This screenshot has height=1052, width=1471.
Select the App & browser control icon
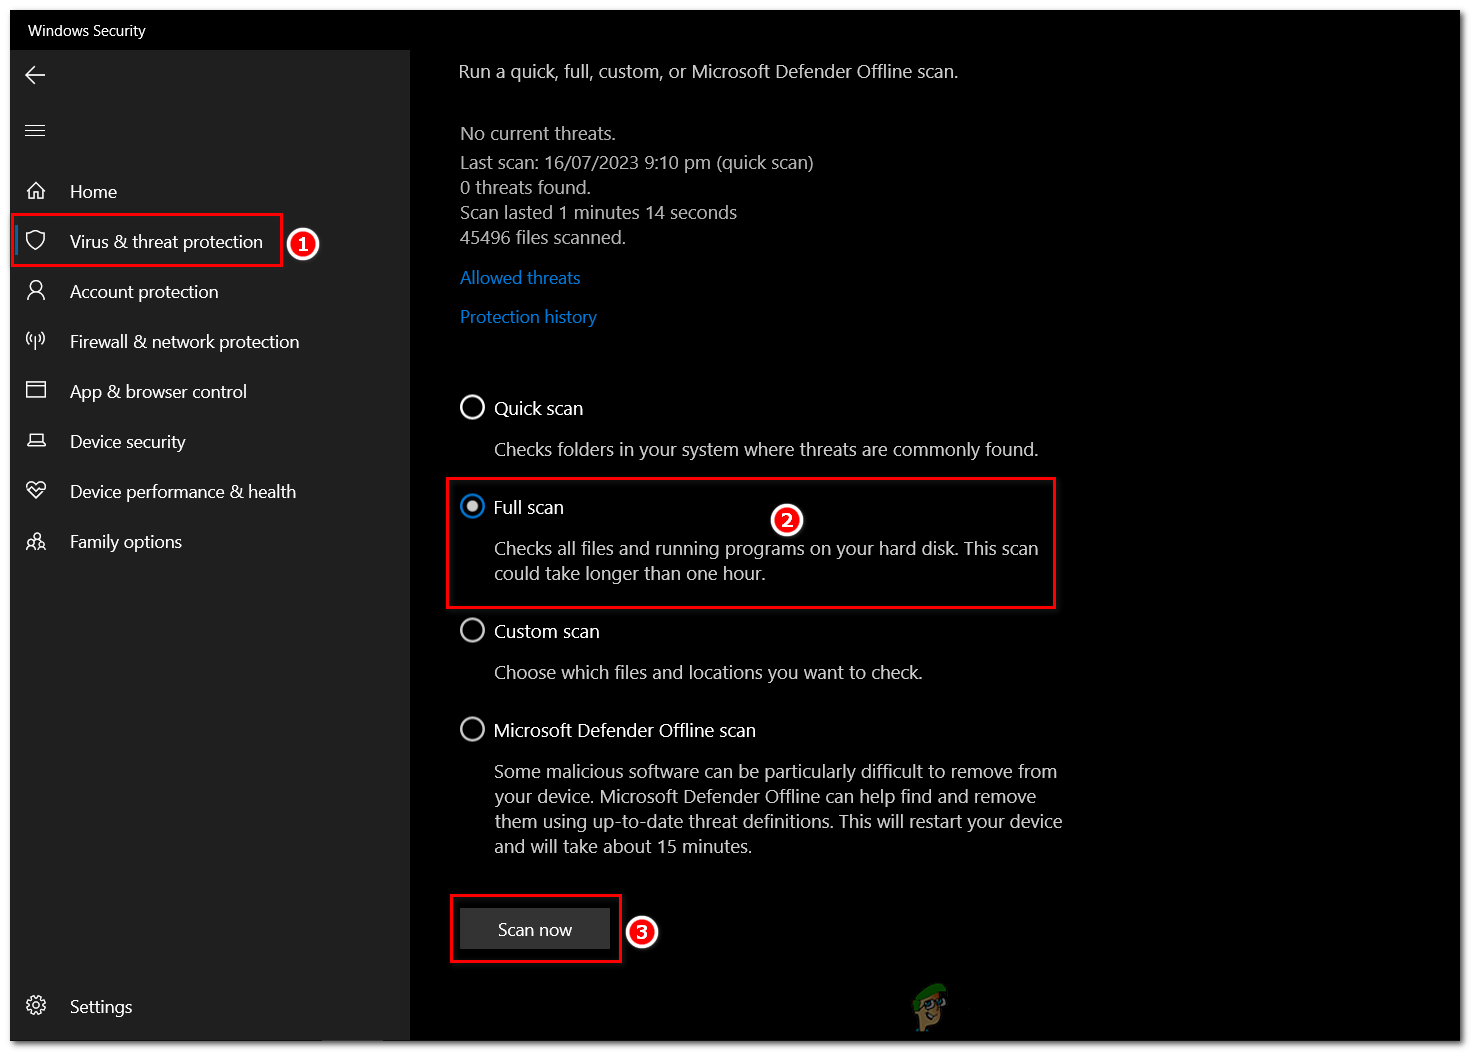point(37,391)
